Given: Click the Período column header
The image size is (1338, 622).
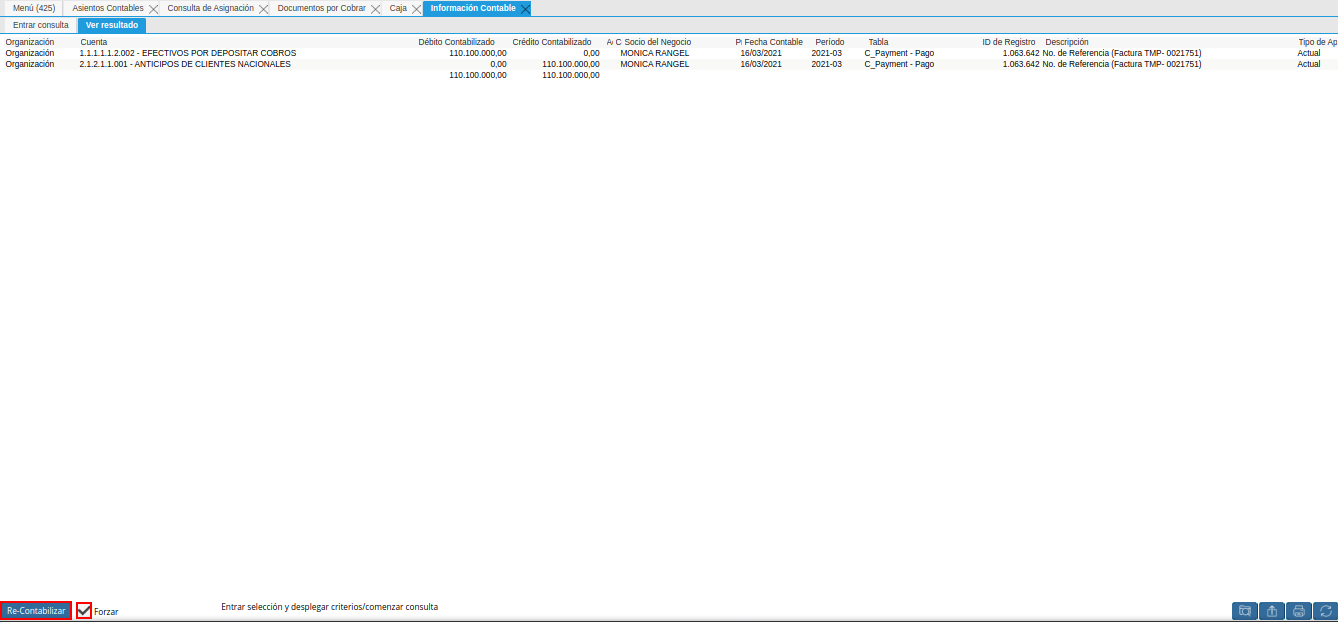Looking at the screenshot, I should pyautogui.click(x=830, y=42).
